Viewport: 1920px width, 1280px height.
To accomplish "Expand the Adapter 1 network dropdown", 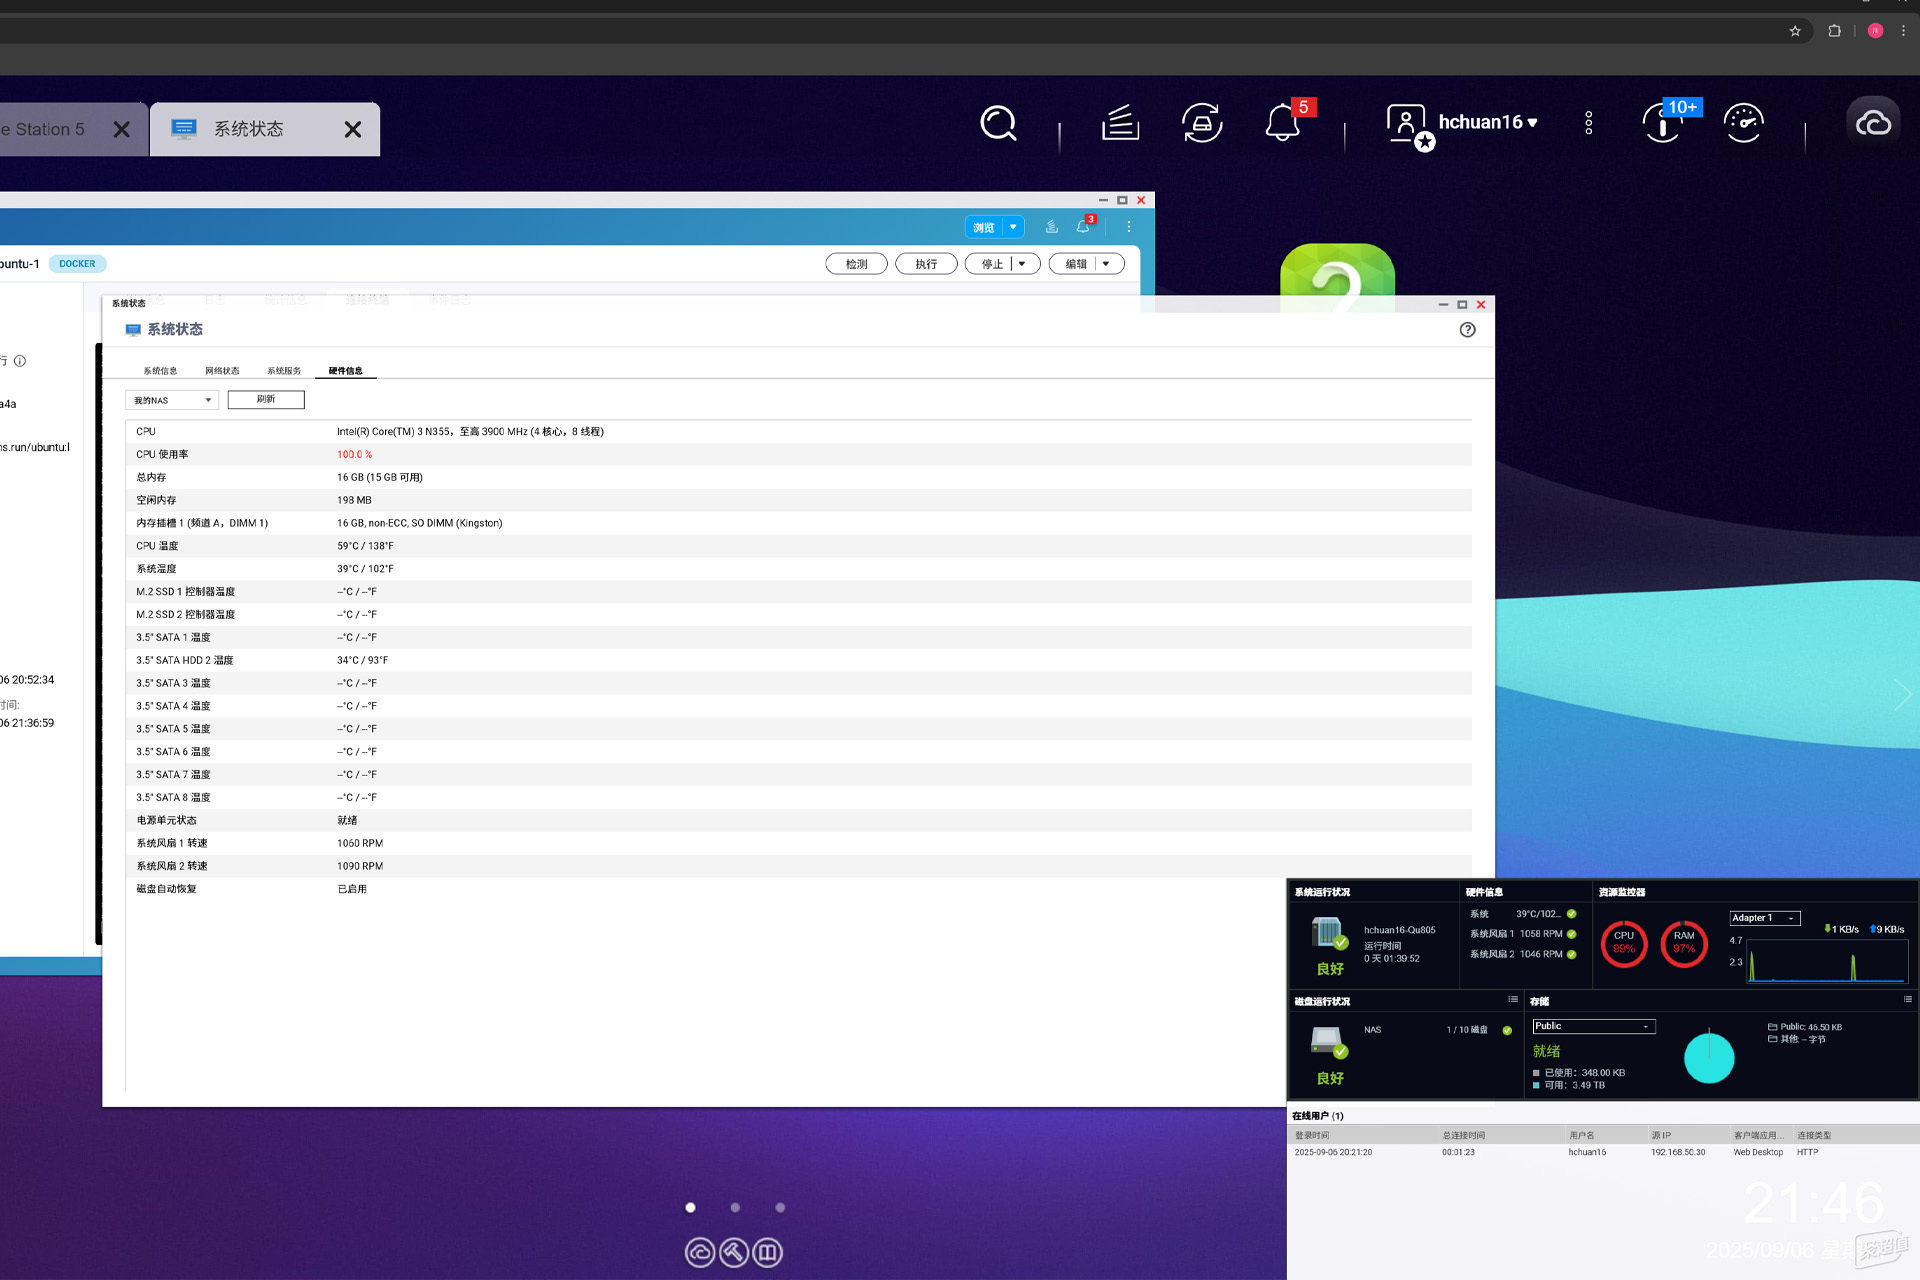I will [x=1765, y=918].
